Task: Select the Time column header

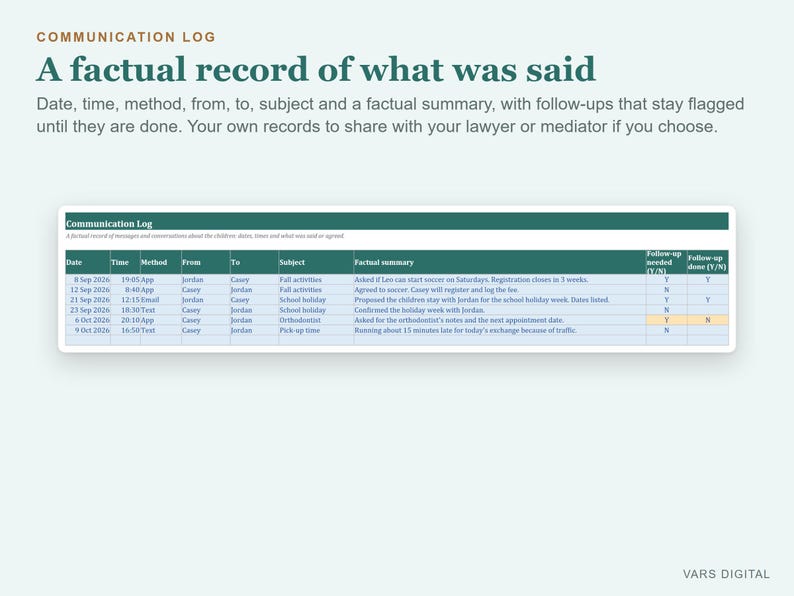Action: tap(125, 262)
